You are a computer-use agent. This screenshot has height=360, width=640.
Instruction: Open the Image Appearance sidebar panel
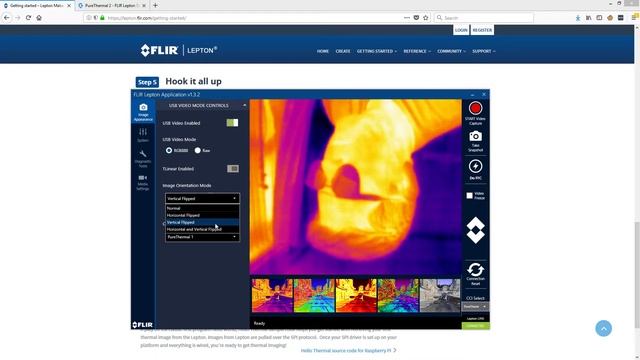(x=143, y=112)
